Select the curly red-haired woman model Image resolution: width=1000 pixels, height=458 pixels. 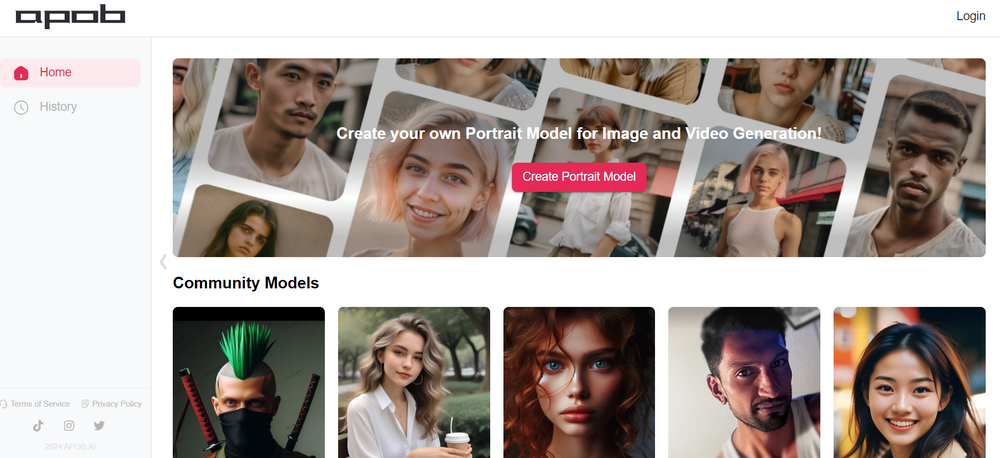click(579, 383)
